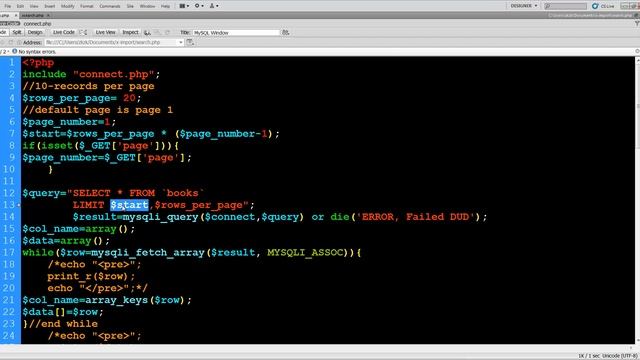The image size is (640, 360).
Task: Enable Live Code
Action: (x=64, y=32)
